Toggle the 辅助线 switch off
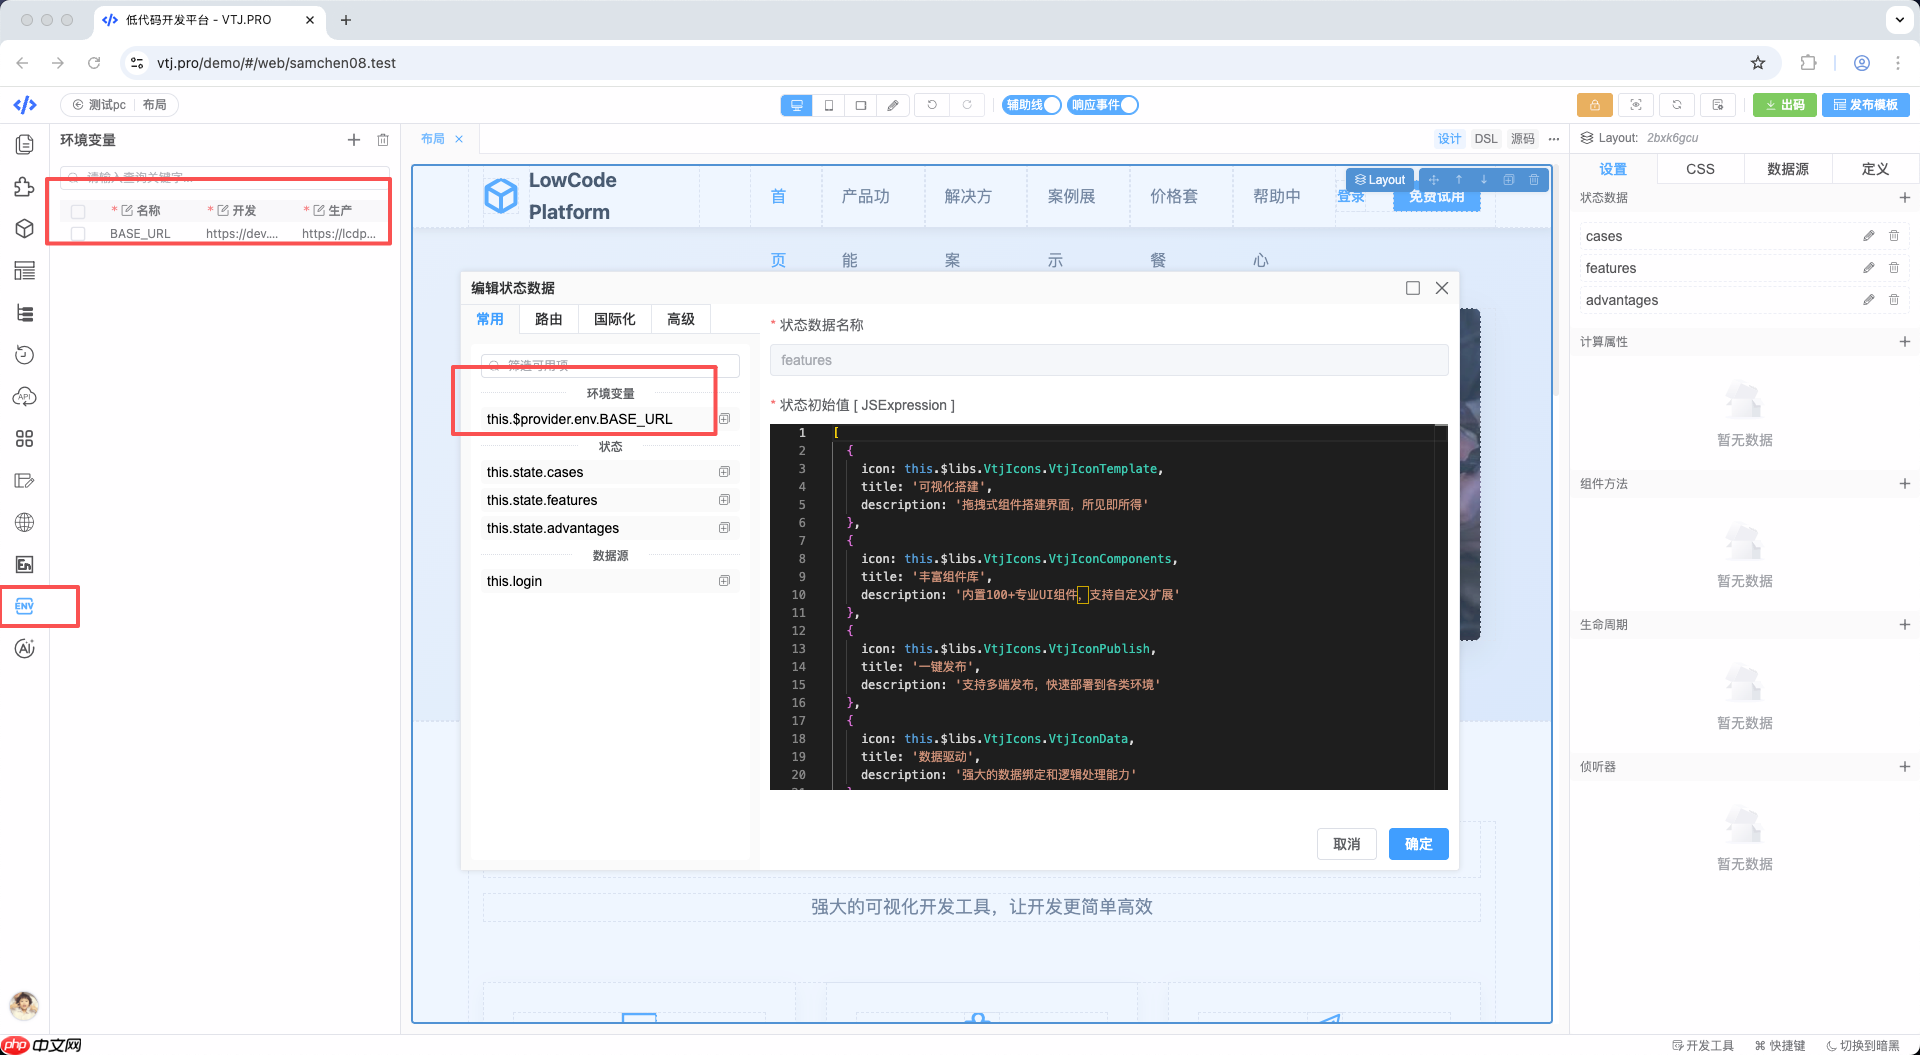Image resolution: width=1920 pixels, height=1055 pixels. [1051, 105]
